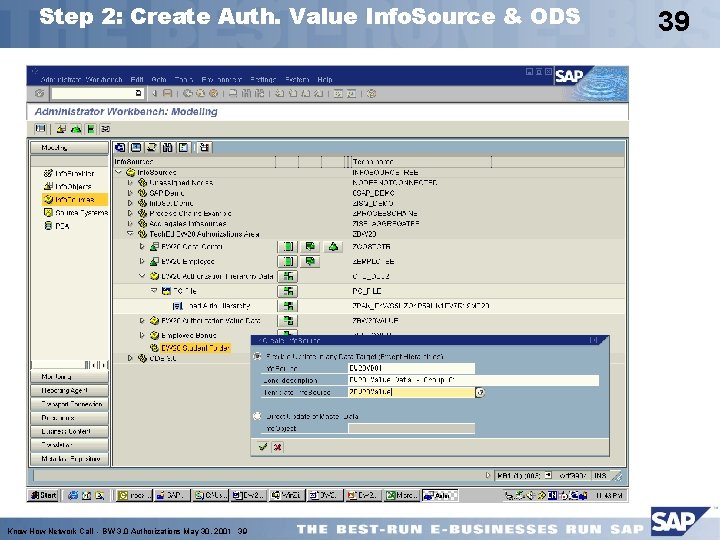Click the green icon in the BW20 Authorization Value Data row
The width and height of the screenshot is (720, 540).
coord(287,321)
